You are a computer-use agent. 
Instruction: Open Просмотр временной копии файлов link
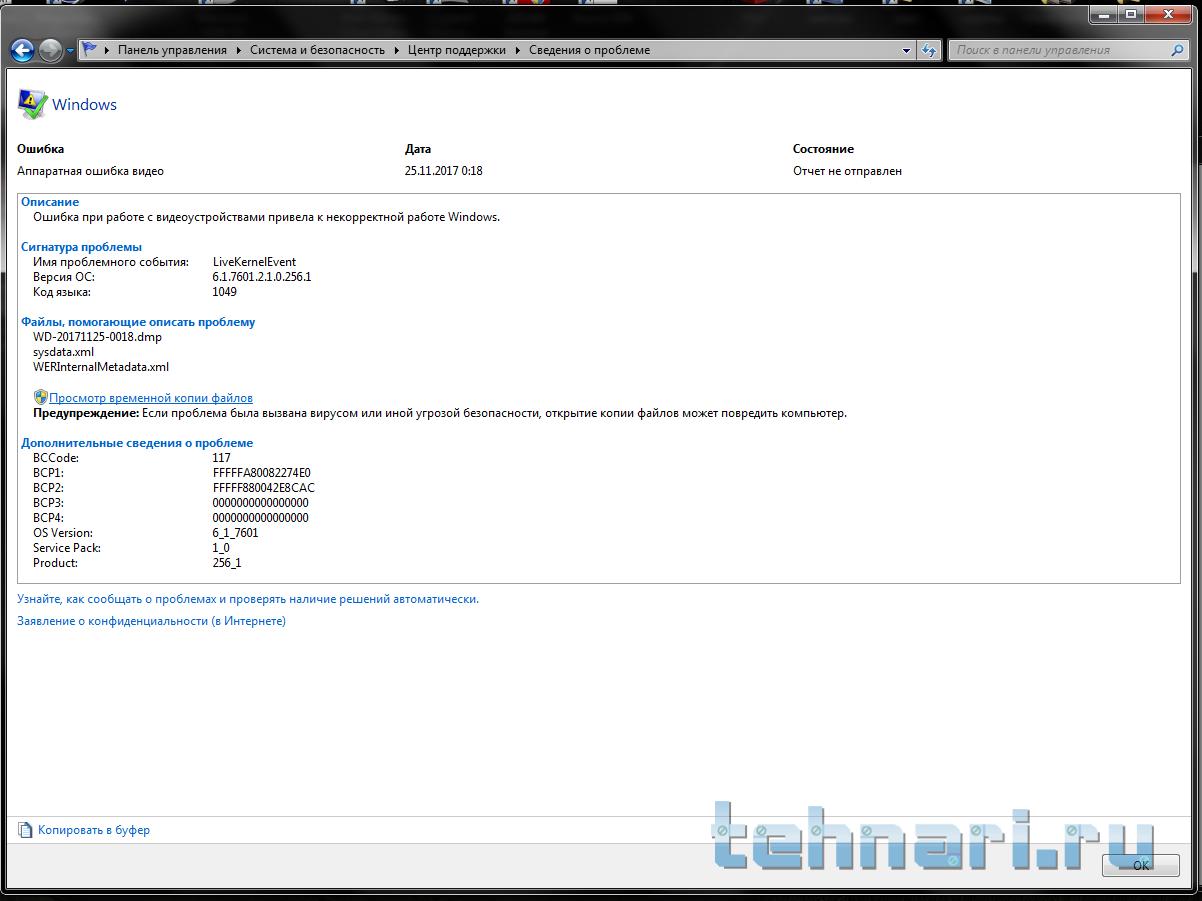(x=151, y=398)
